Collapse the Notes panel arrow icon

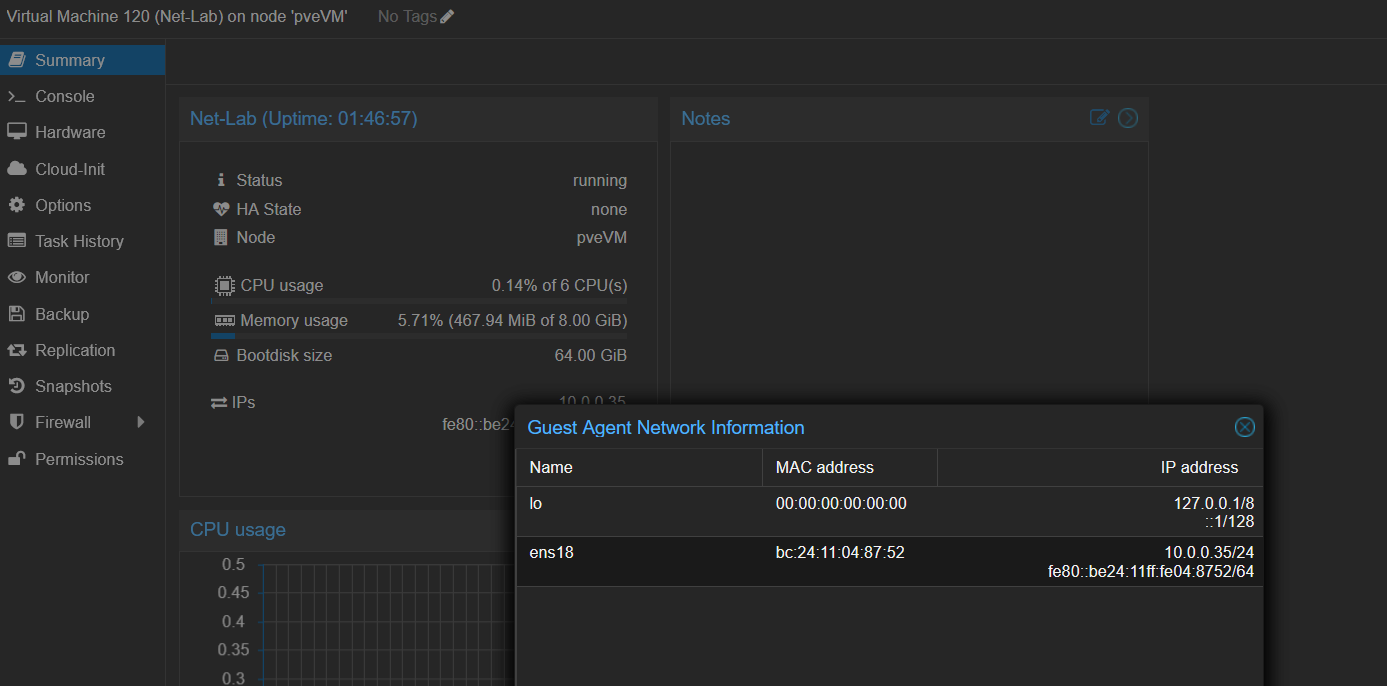[1128, 118]
